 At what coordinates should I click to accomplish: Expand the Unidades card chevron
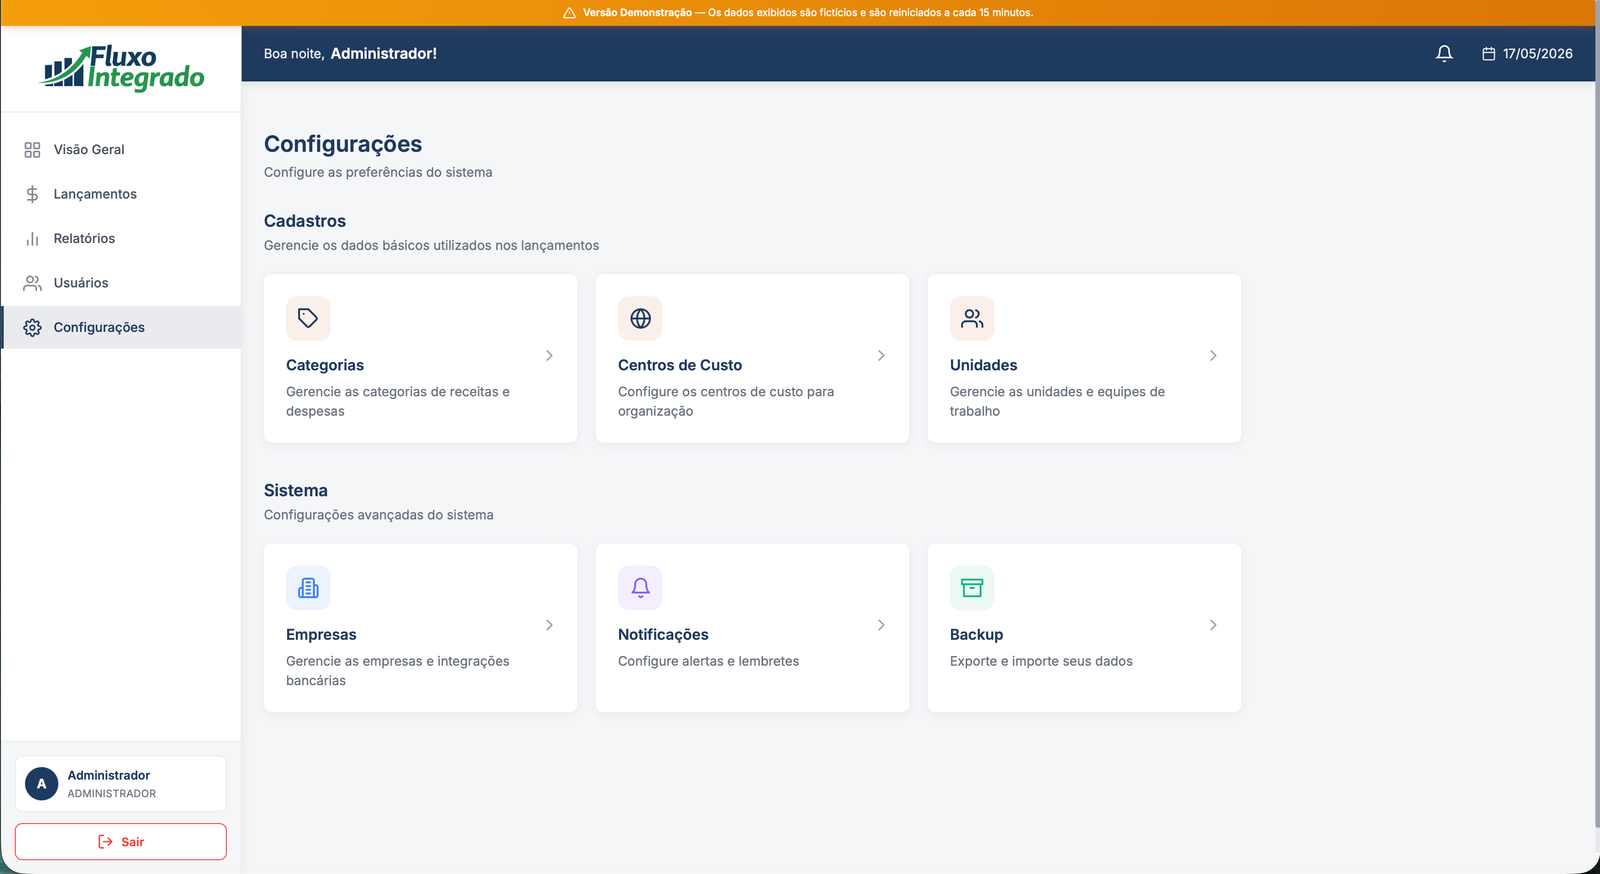coord(1213,356)
